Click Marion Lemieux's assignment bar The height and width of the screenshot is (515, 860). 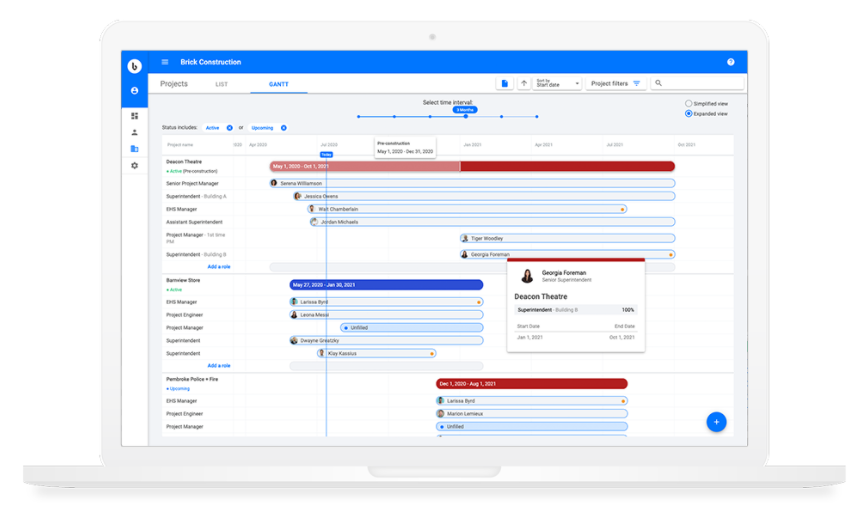click(x=531, y=414)
